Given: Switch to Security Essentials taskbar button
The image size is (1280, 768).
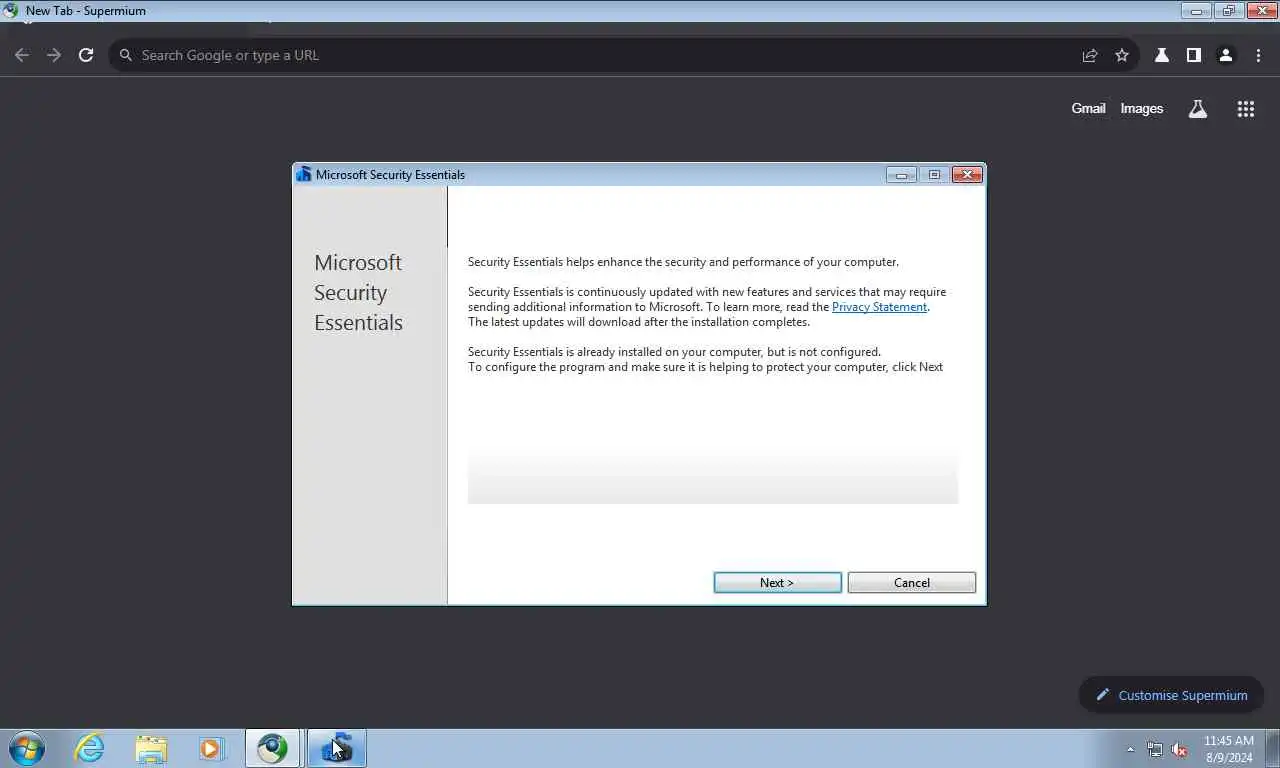Looking at the screenshot, I should pos(336,748).
